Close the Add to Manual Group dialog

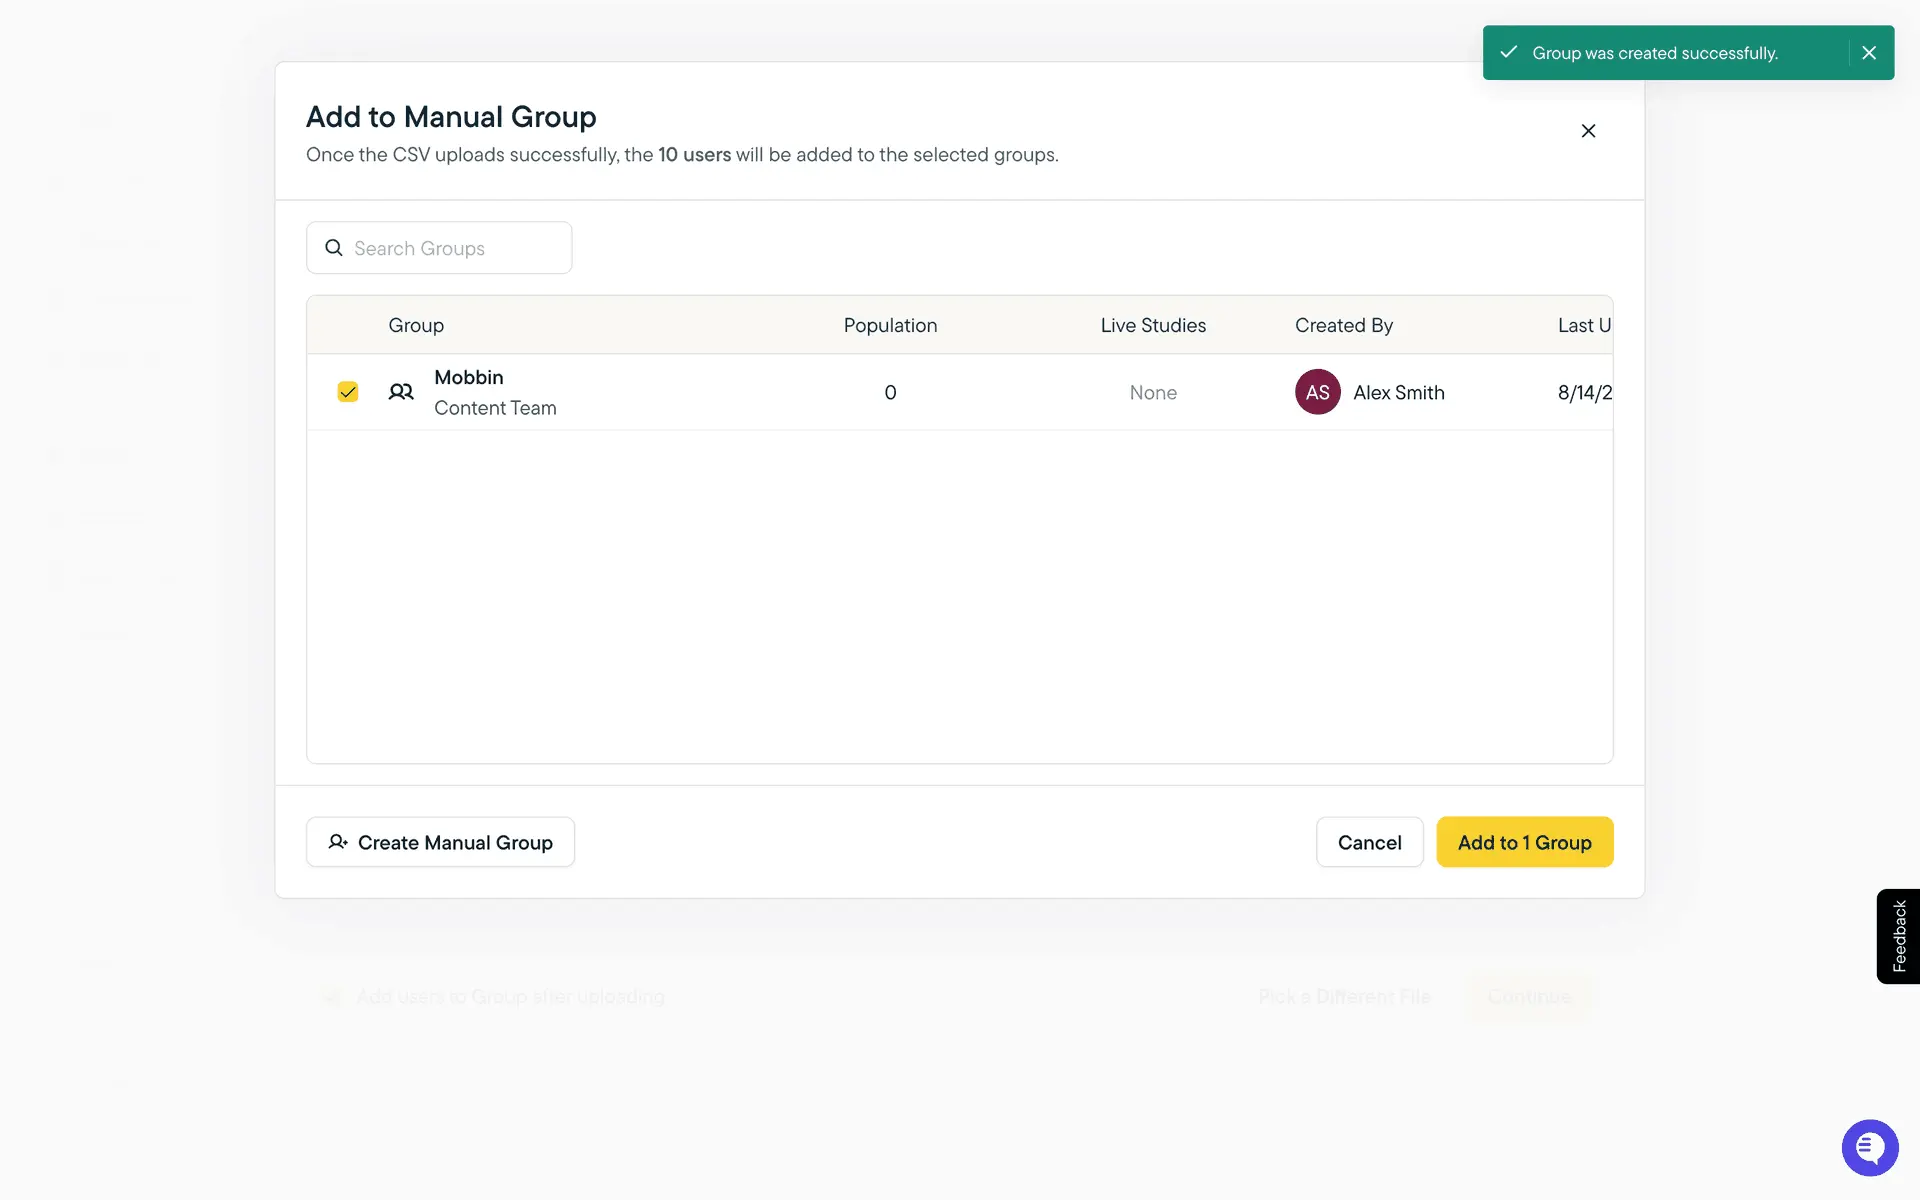click(1588, 131)
